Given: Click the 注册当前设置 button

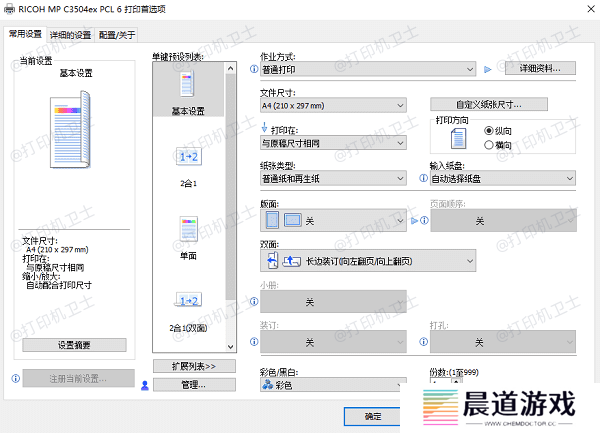Looking at the screenshot, I should [x=78, y=378].
